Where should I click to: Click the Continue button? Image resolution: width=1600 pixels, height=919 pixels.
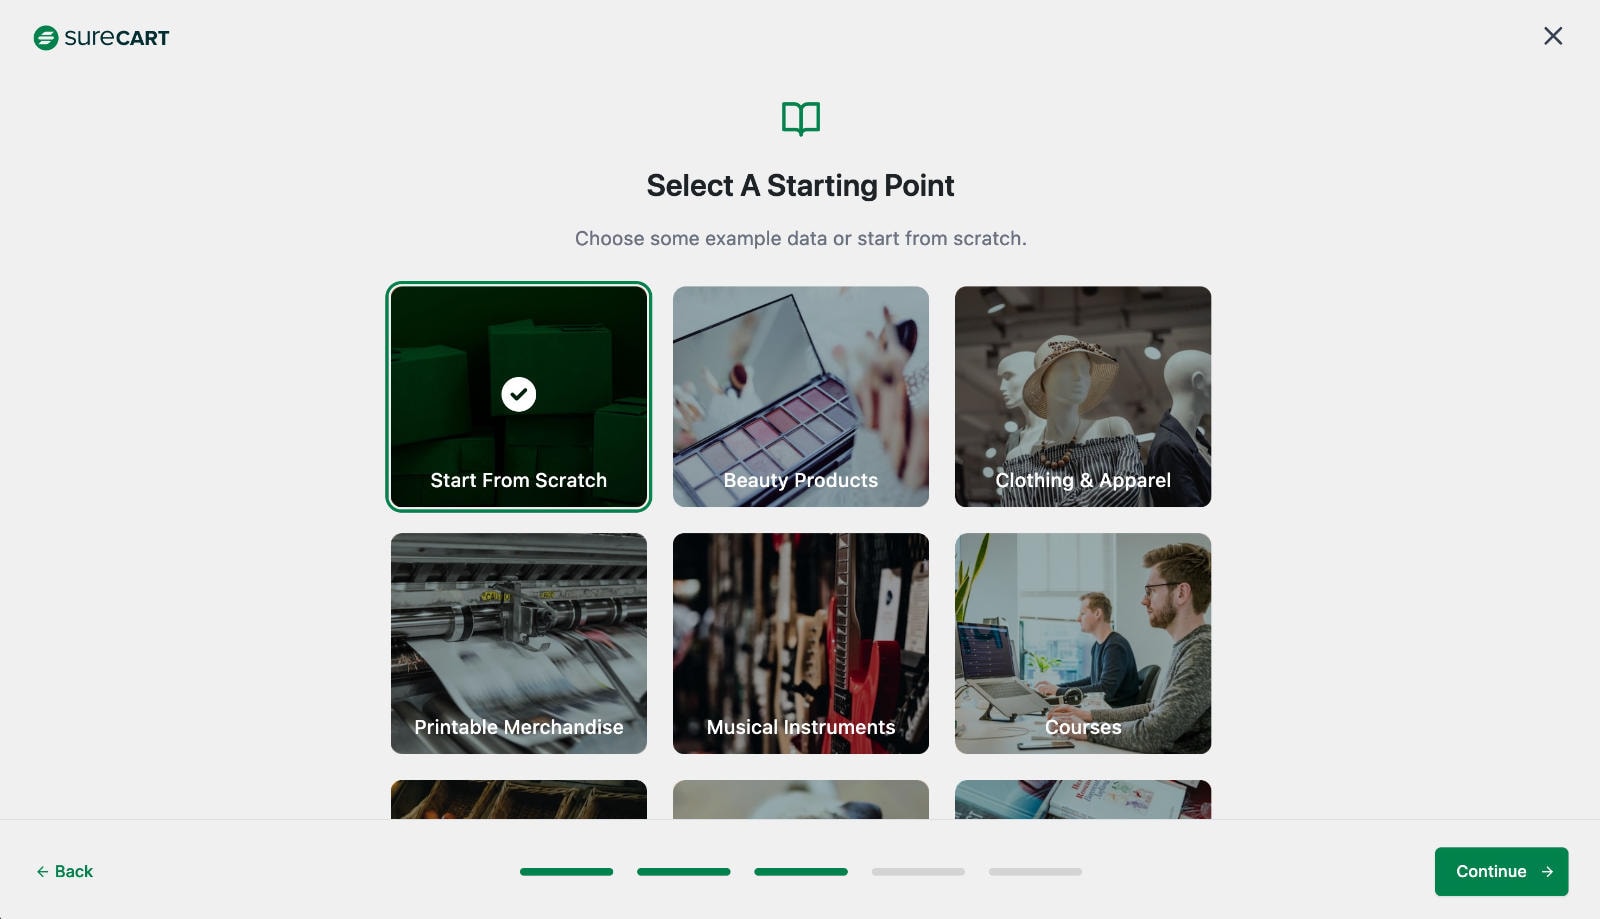coord(1501,872)
